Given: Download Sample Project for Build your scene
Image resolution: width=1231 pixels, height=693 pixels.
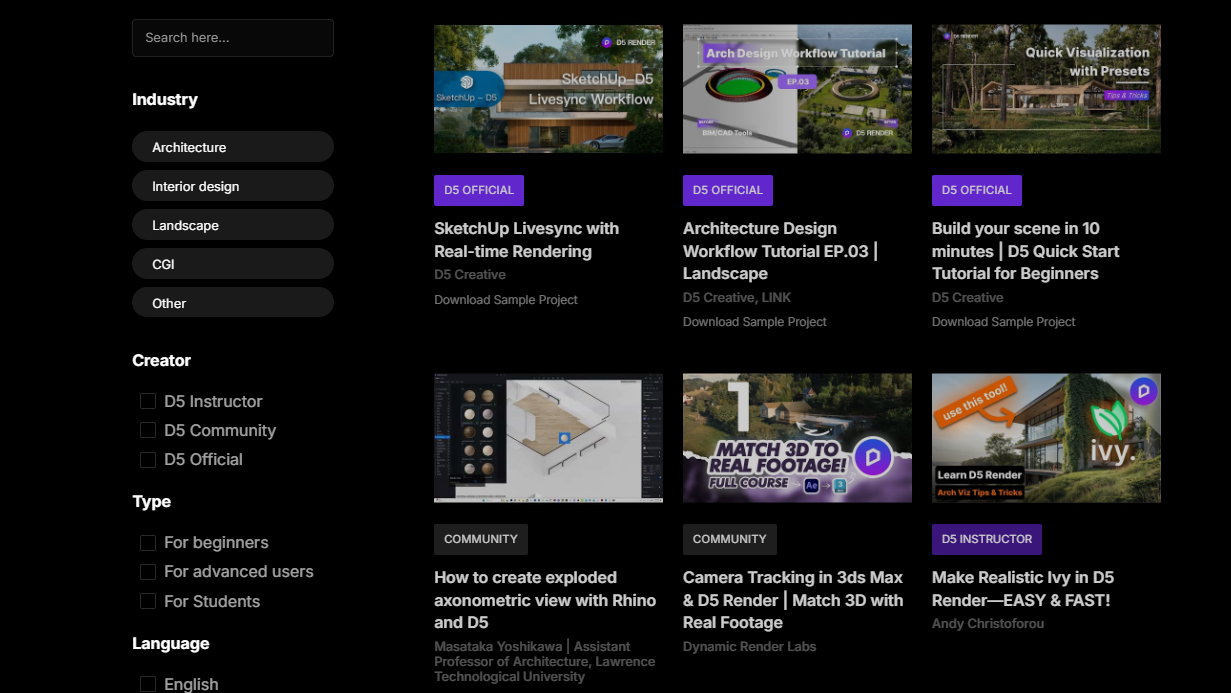Looking at the screenshot, I should click(x=1004, y=322).
